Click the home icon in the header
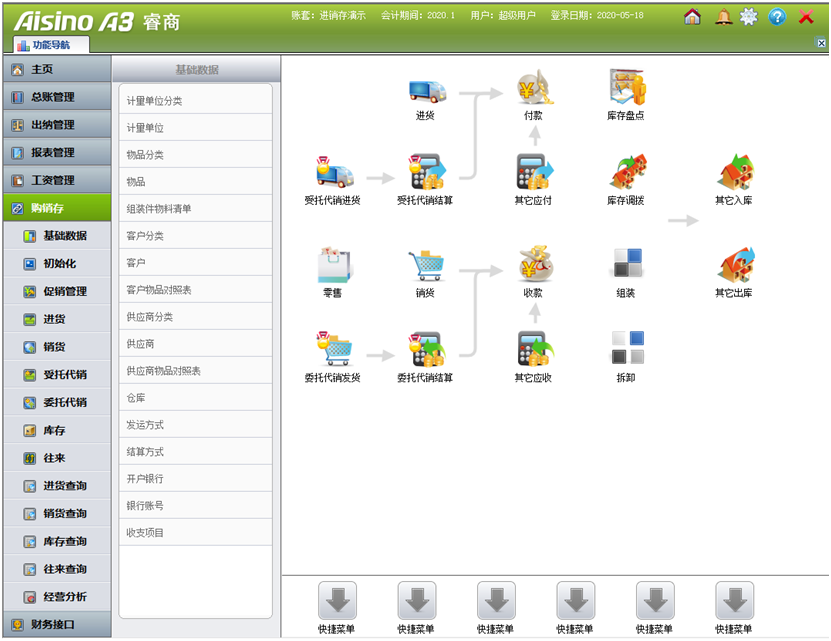831x641 pixels. (692, 17)
